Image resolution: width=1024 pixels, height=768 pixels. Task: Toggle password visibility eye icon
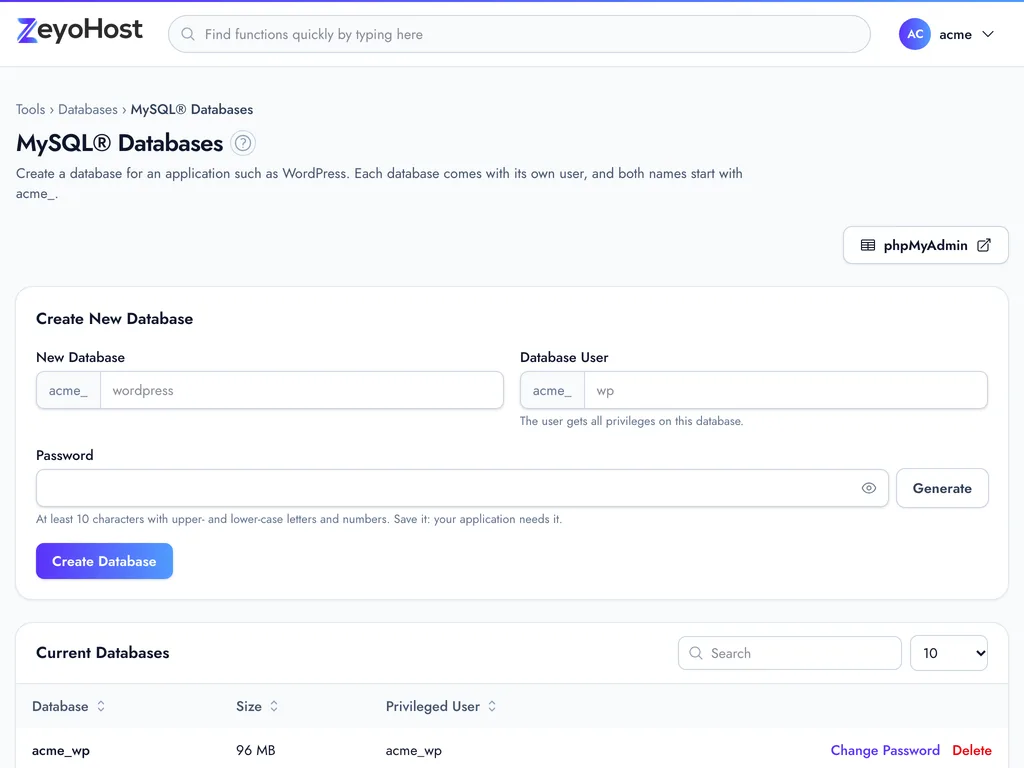click(869, 488)
